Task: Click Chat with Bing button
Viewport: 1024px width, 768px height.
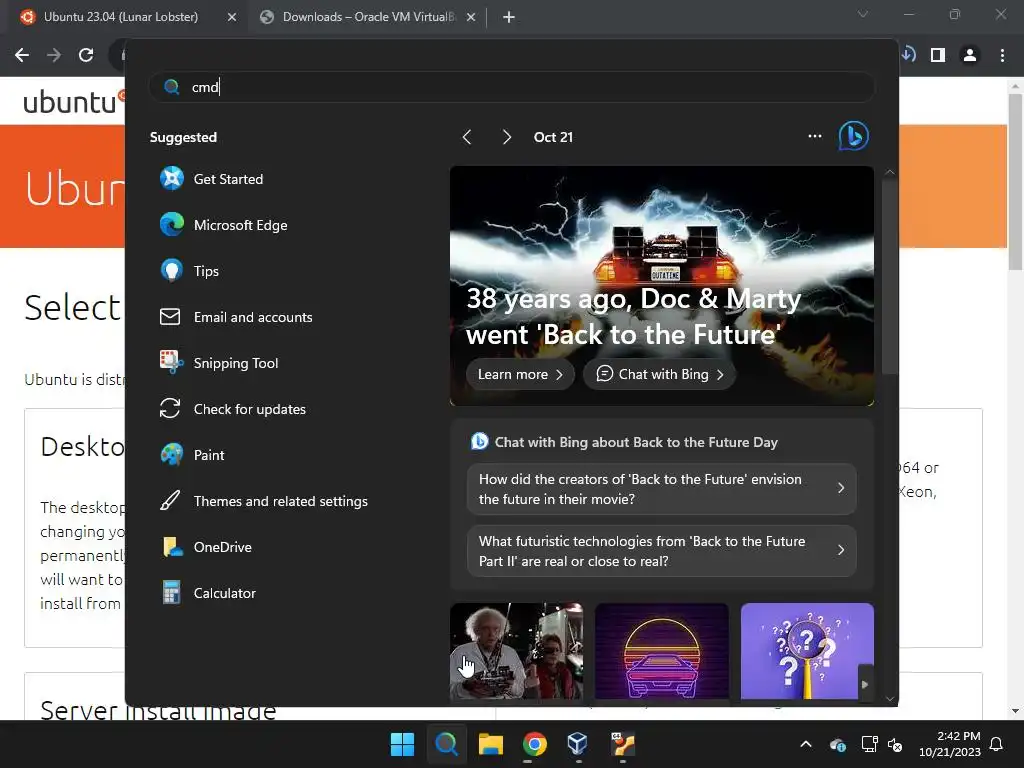Action: point(660,374)
